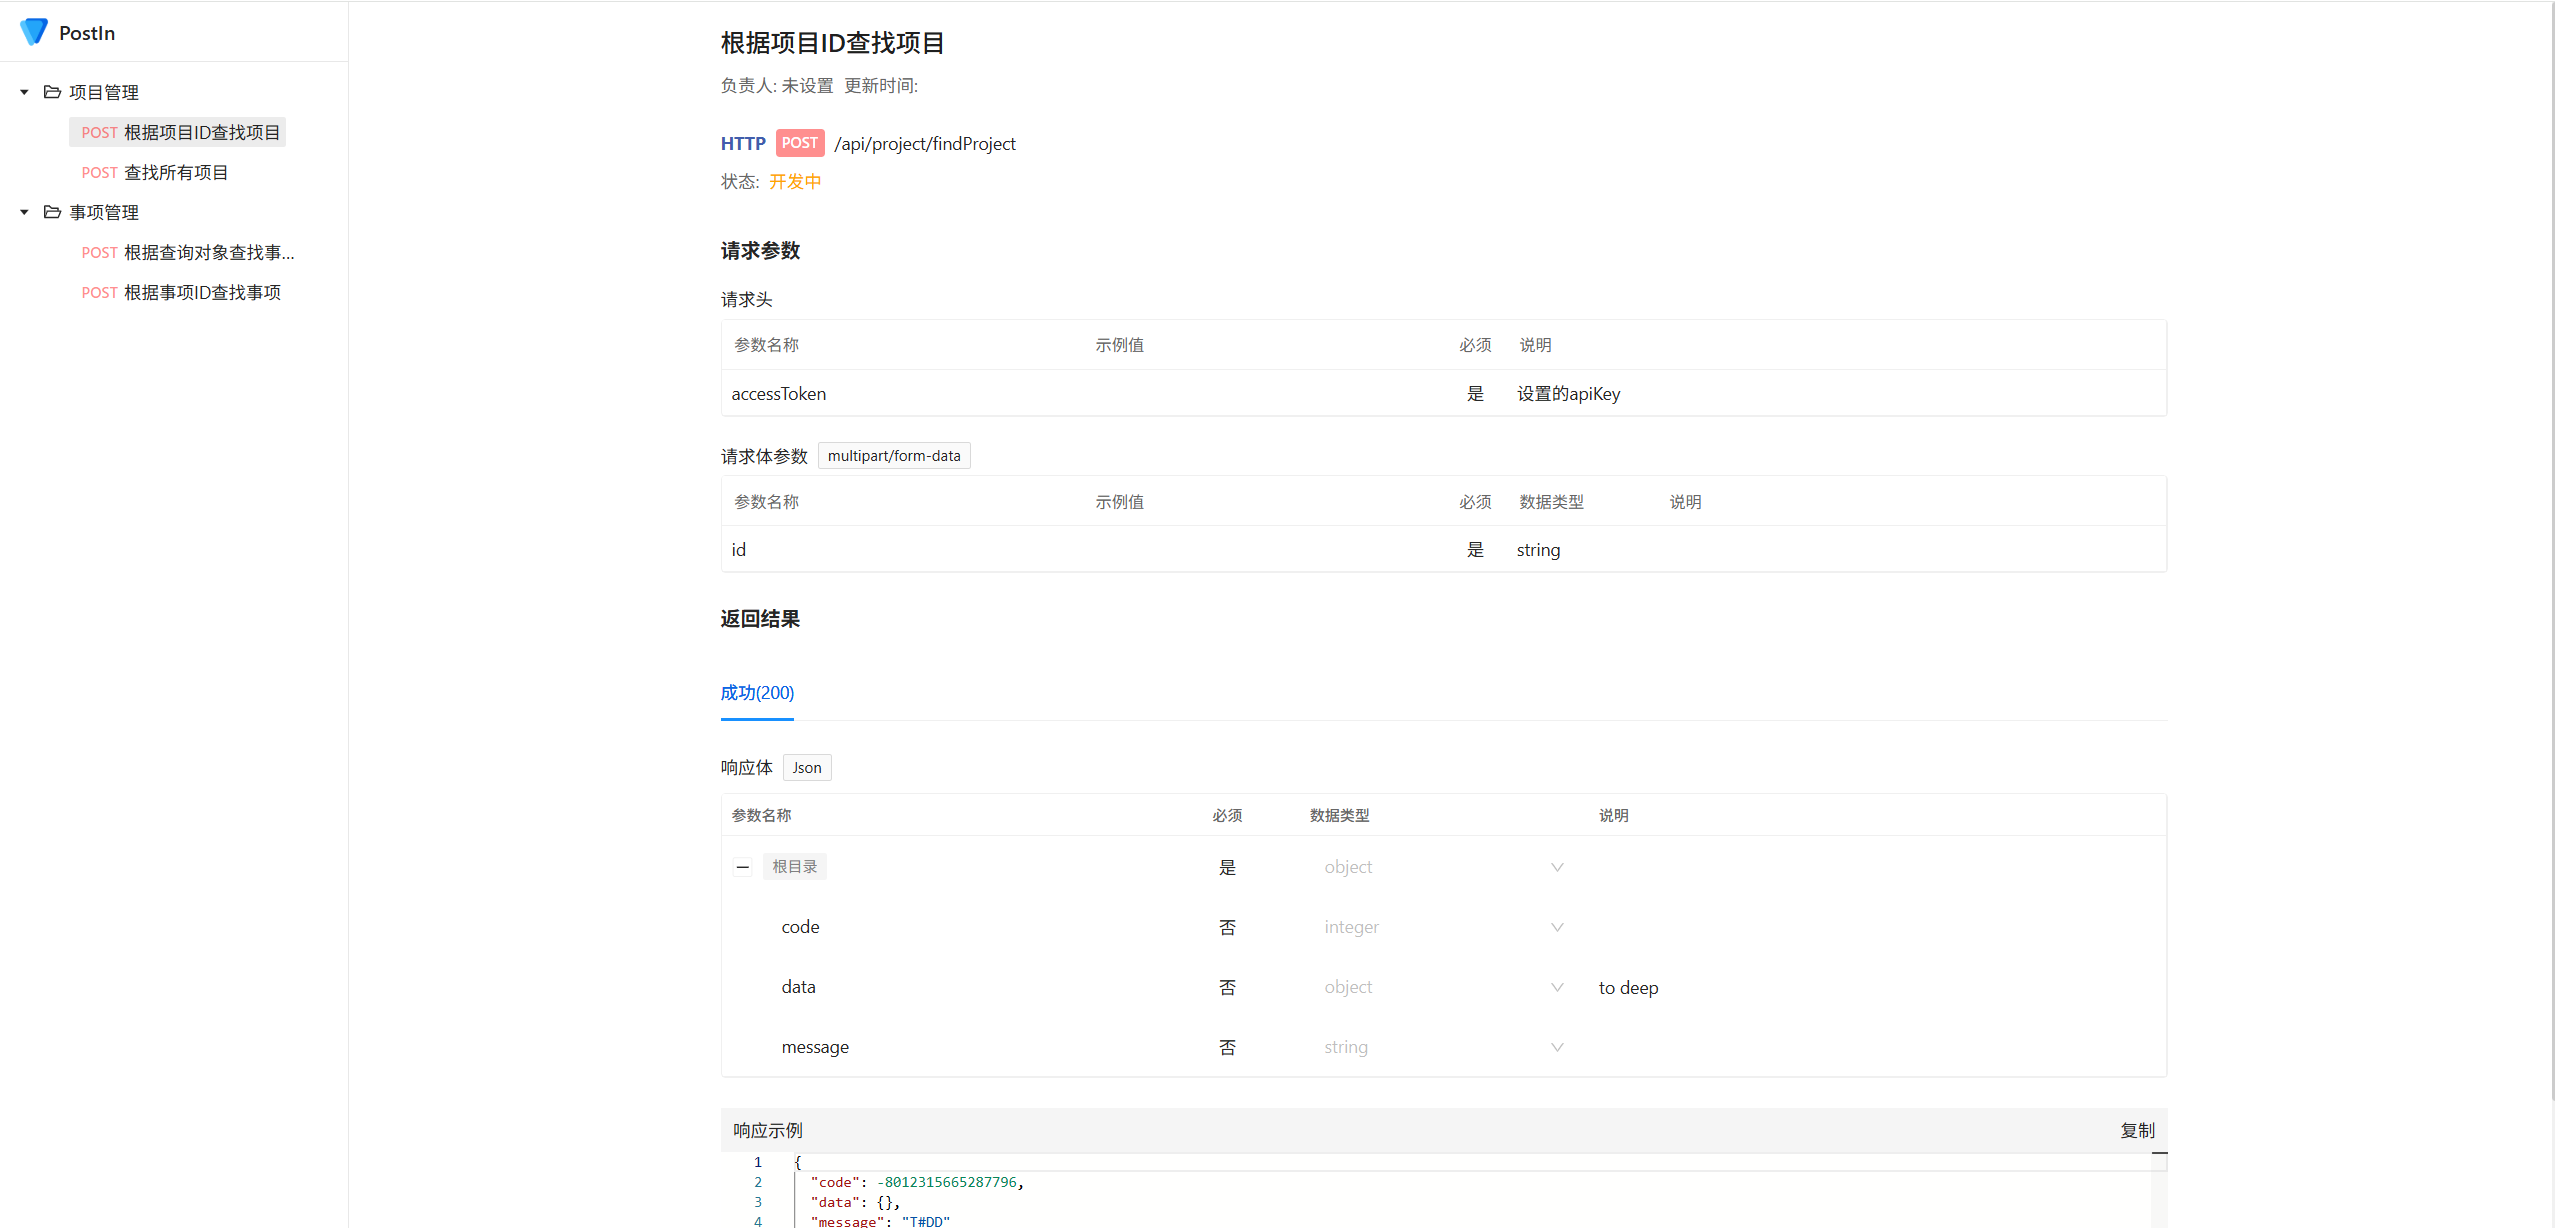Image resolution: width=2555 pixels, height=1228 pixels.
Task: Click the 项目管理 folder icon
Action: click(52, 92)
